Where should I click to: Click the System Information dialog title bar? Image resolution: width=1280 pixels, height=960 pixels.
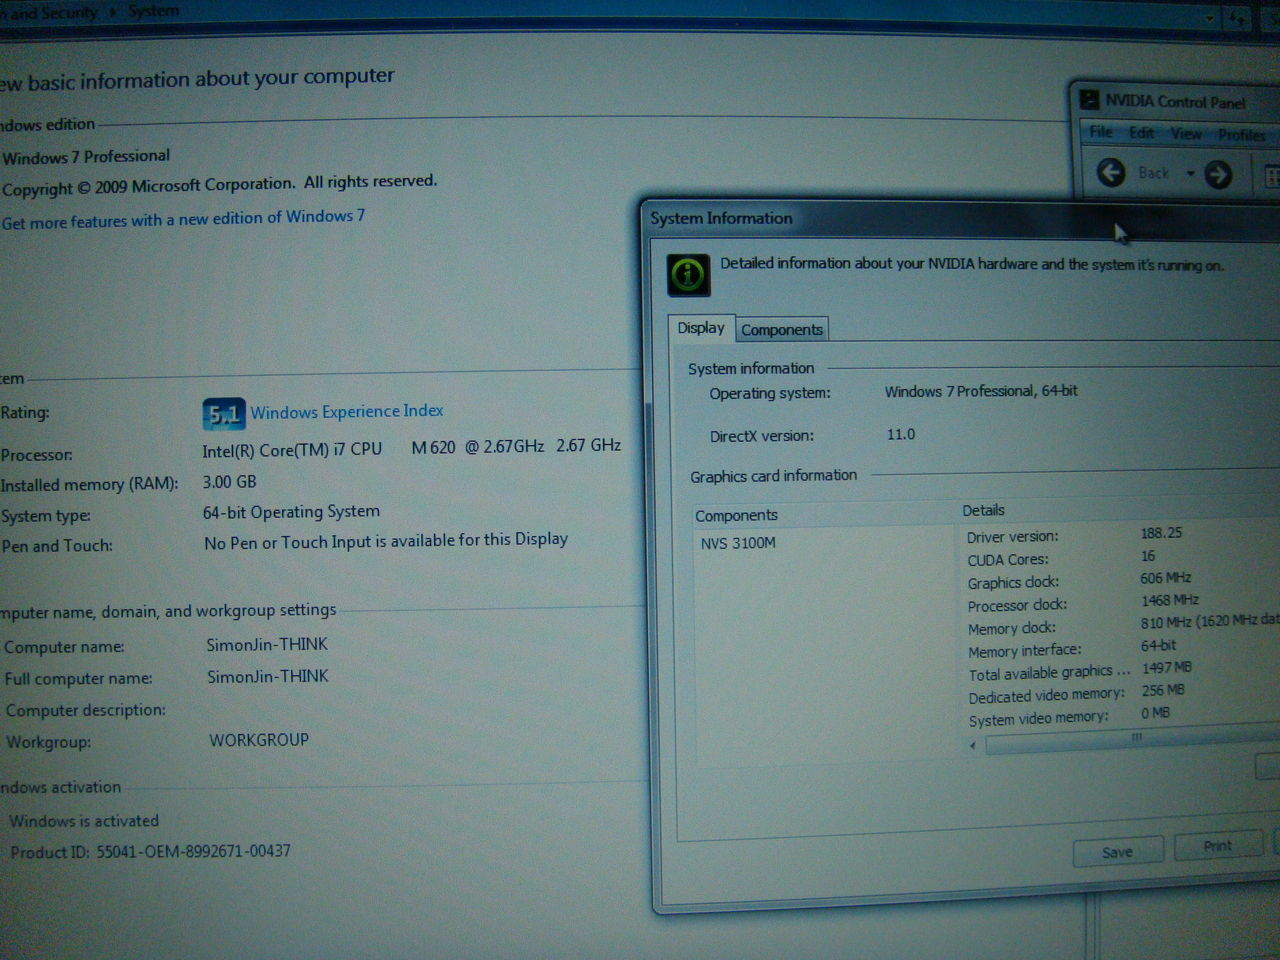[960, 218]
